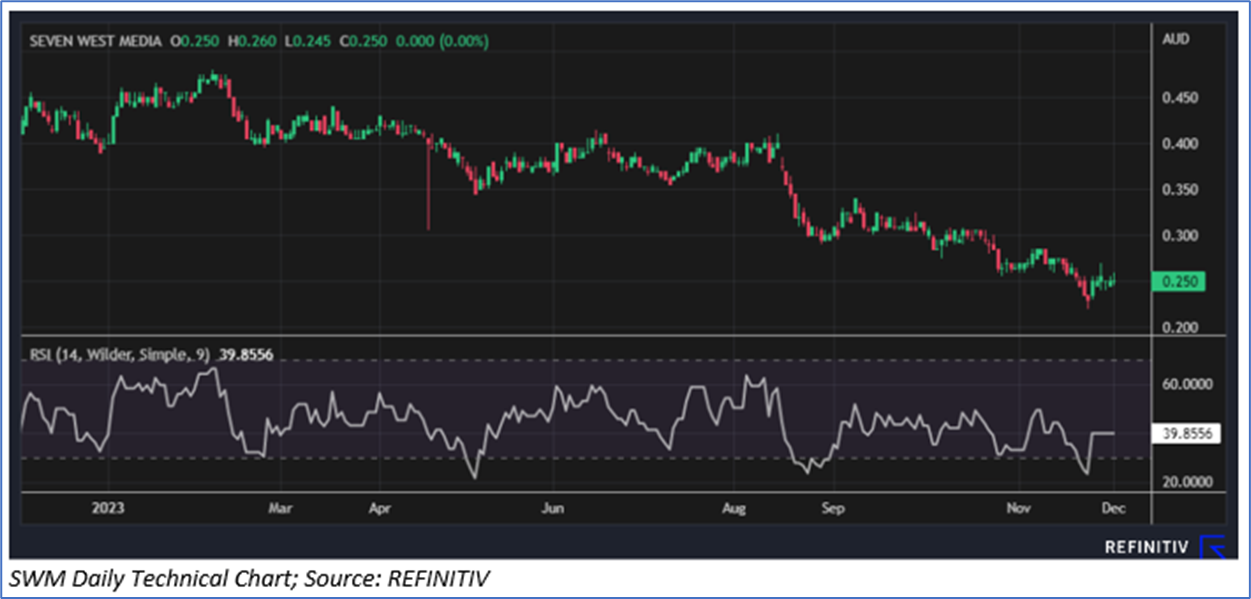Image resolution: width=1251 pixels, height=599 pixels.
Task: Click the 0.350 price axis label
Action: [x=1179, y=190]
